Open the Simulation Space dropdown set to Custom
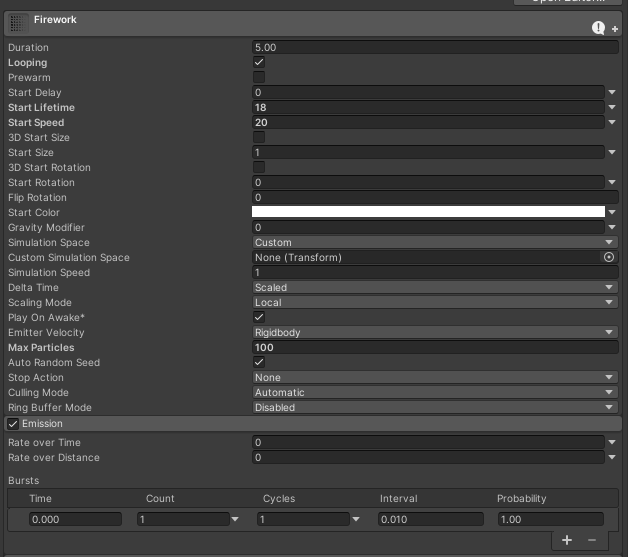Screen dimensions: 628x557 click(x=435, y=242)
